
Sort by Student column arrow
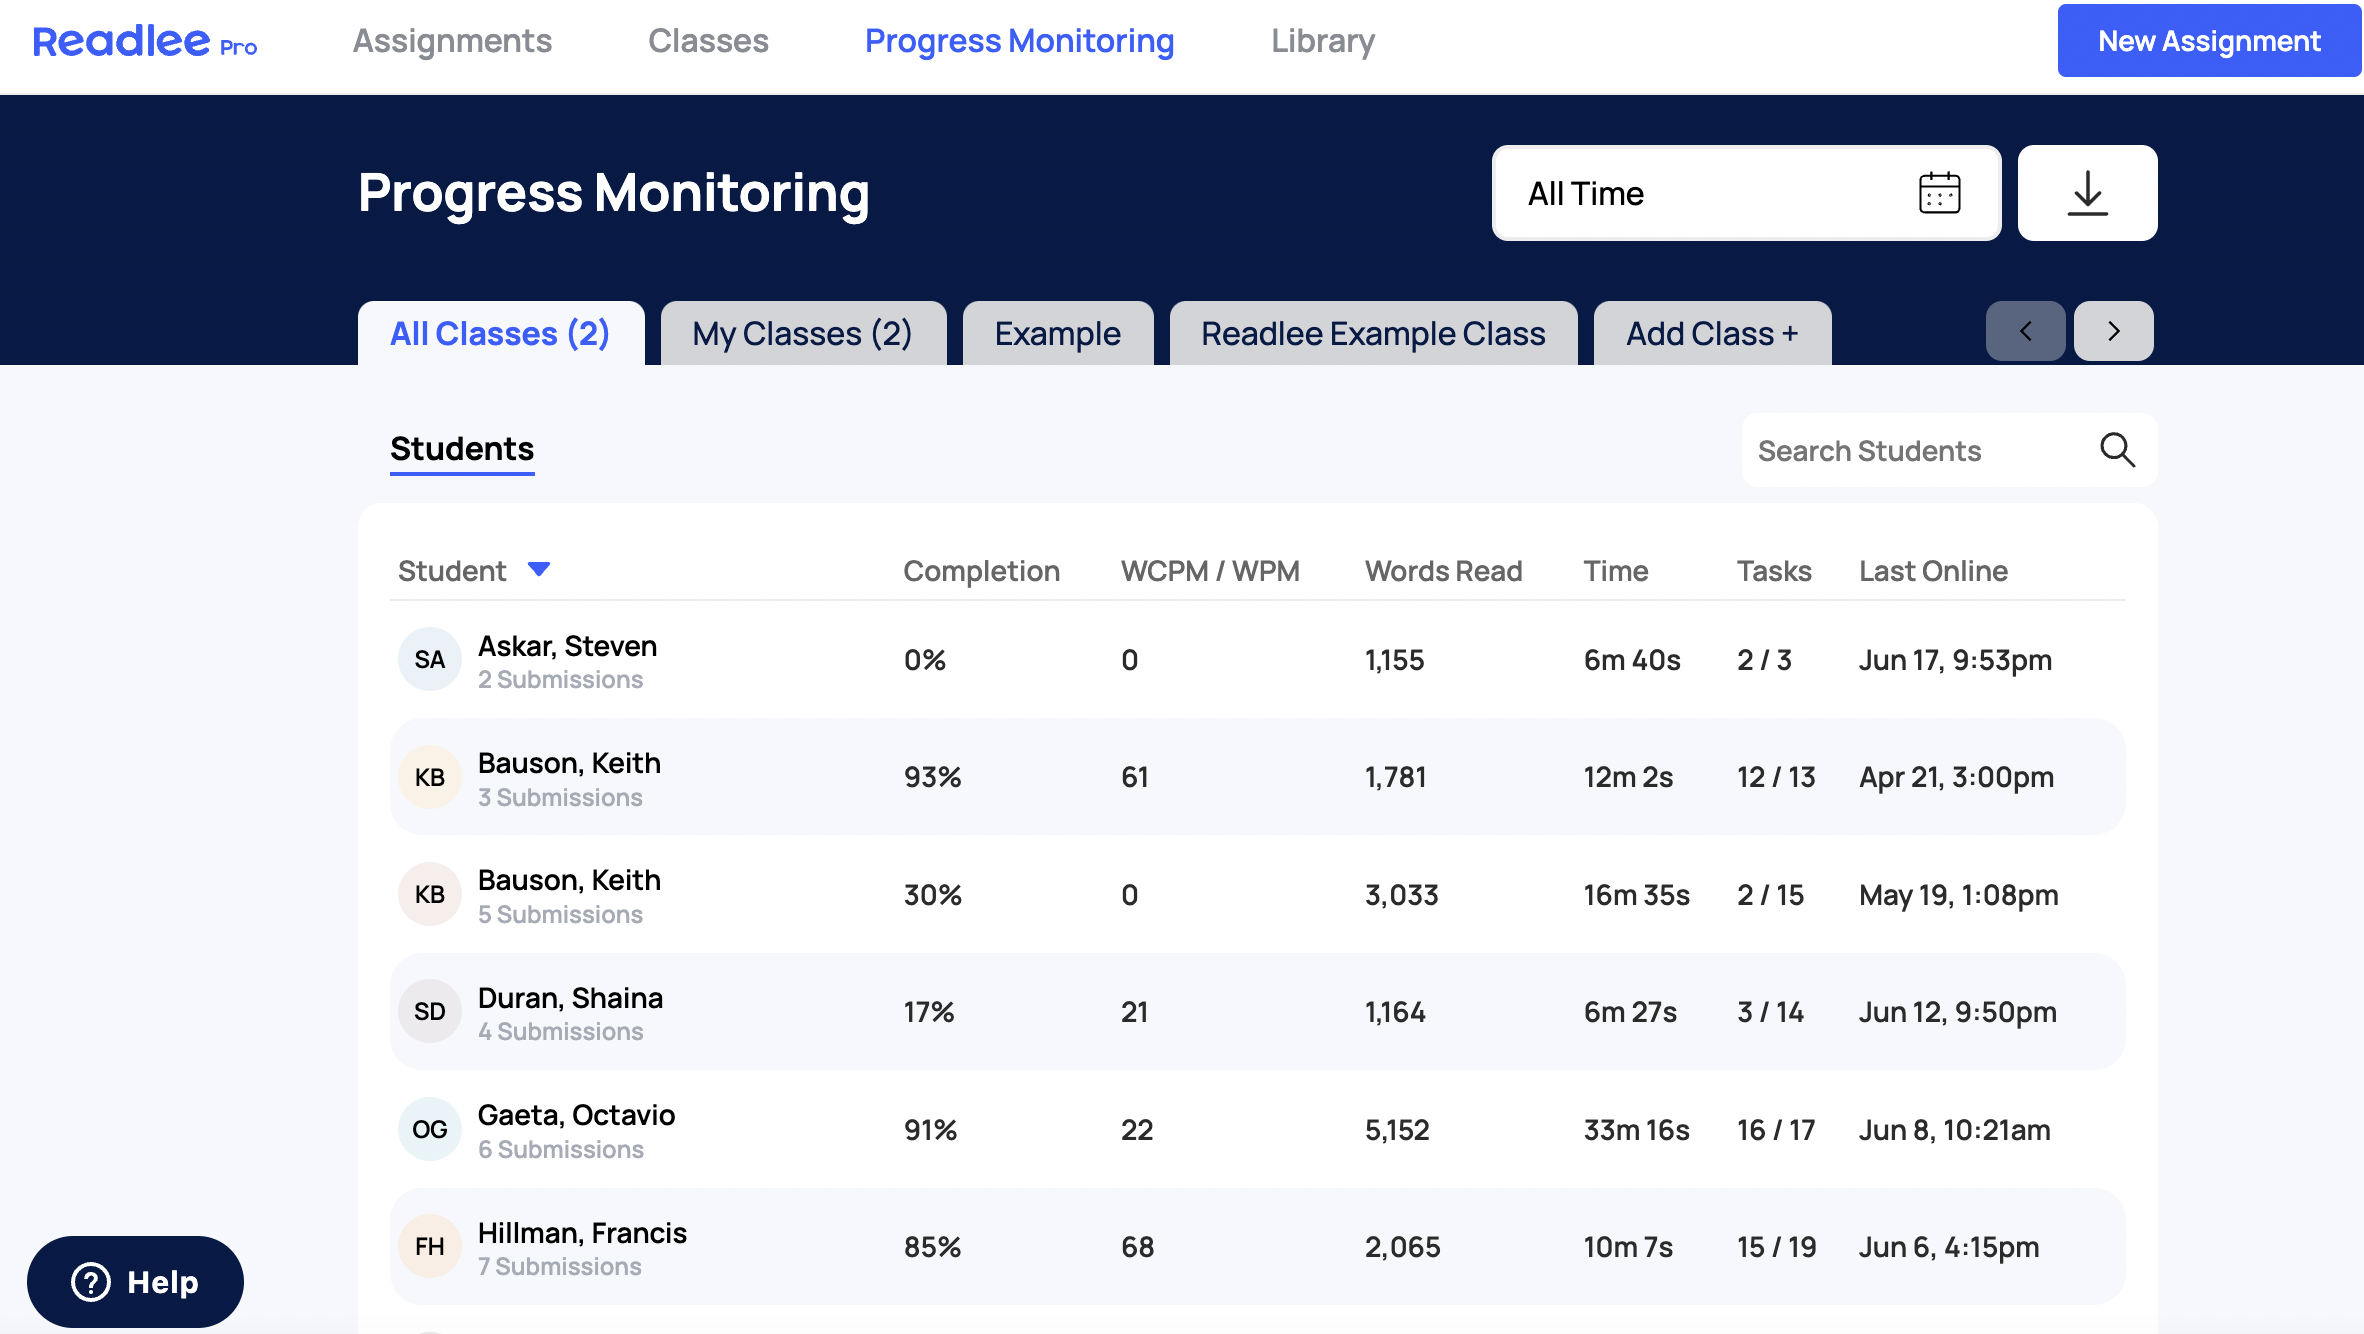click(539, 570)
